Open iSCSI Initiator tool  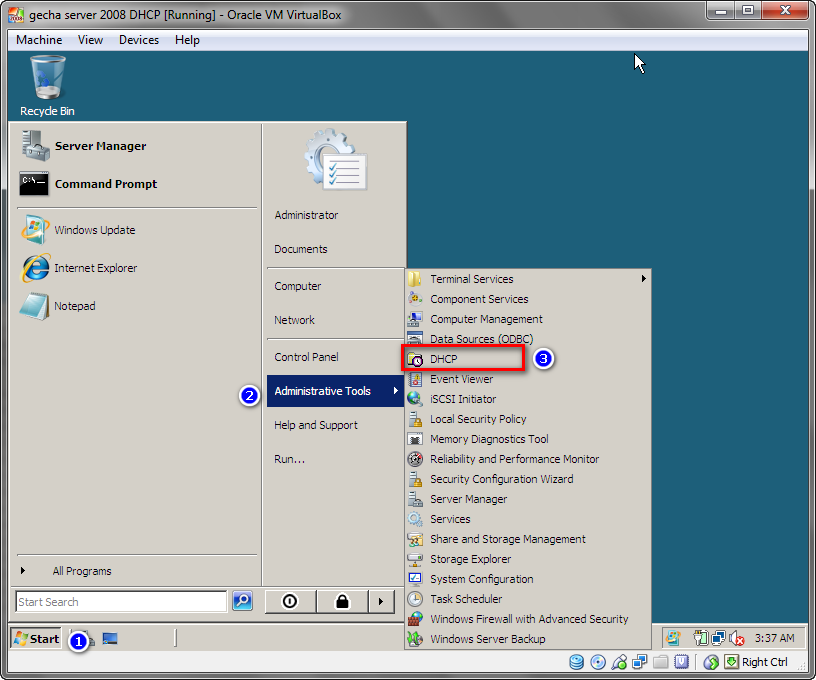528,399
